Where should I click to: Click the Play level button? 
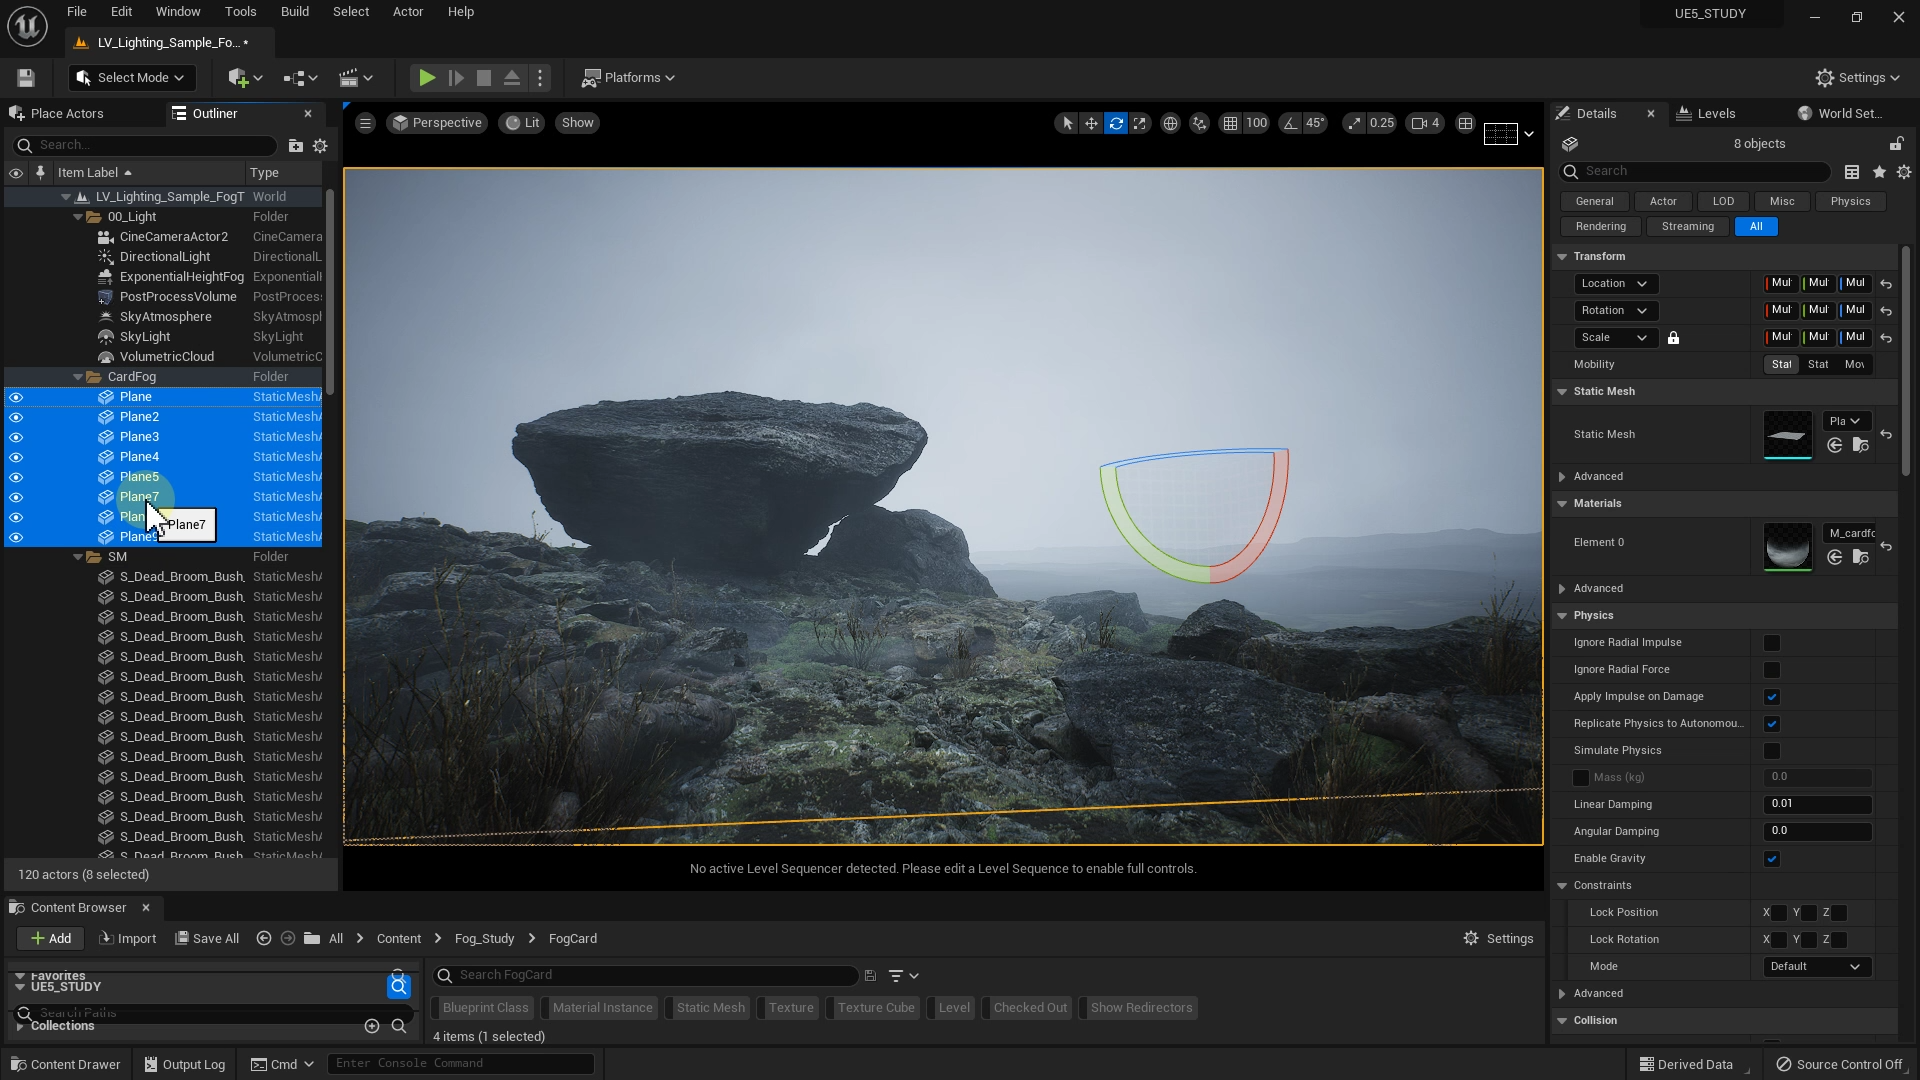coord(426,78)
